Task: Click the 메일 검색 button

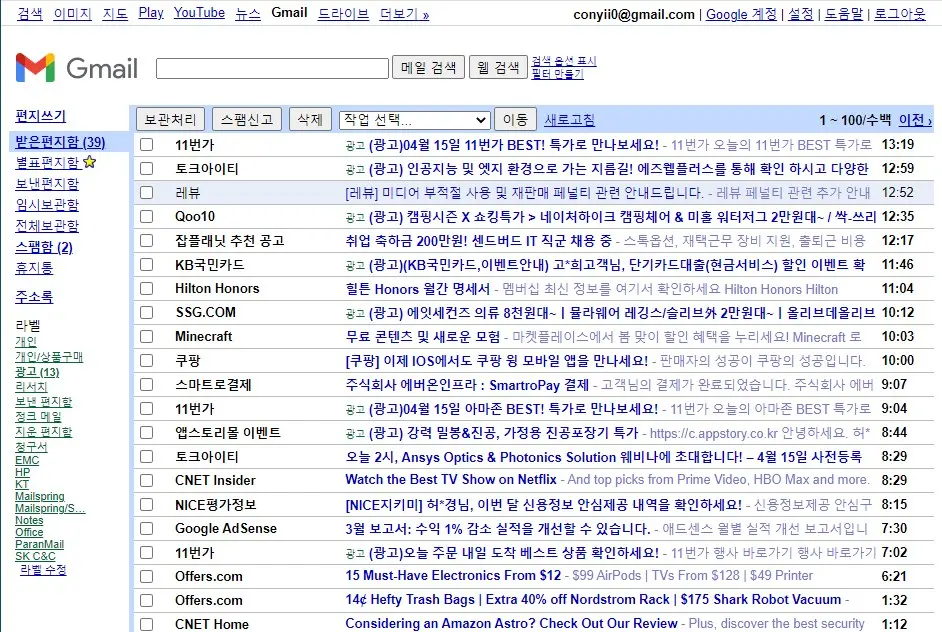Action: click(428, 67)
